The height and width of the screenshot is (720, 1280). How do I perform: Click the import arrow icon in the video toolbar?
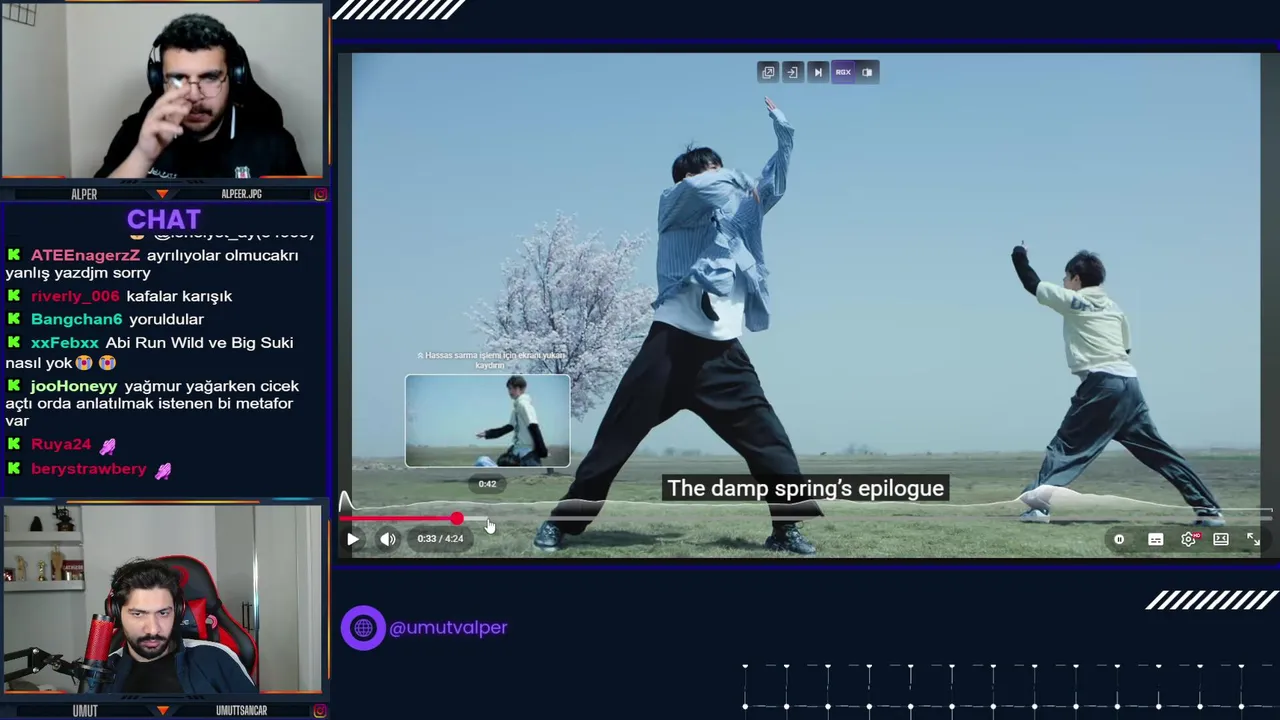click(792, 72)
